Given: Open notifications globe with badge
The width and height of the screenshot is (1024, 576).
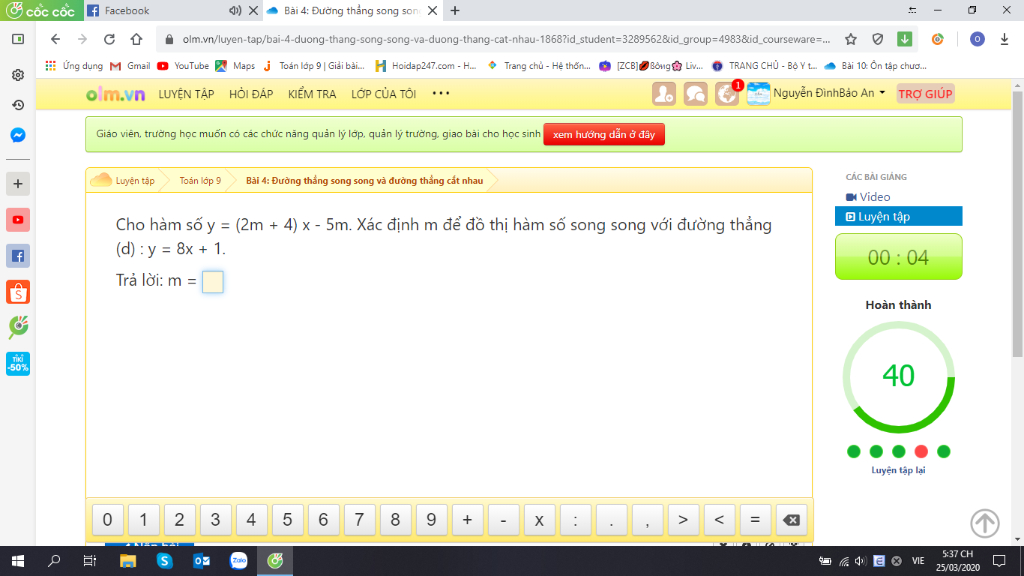Looking at the screenshot, I should [x=727, y=94].
